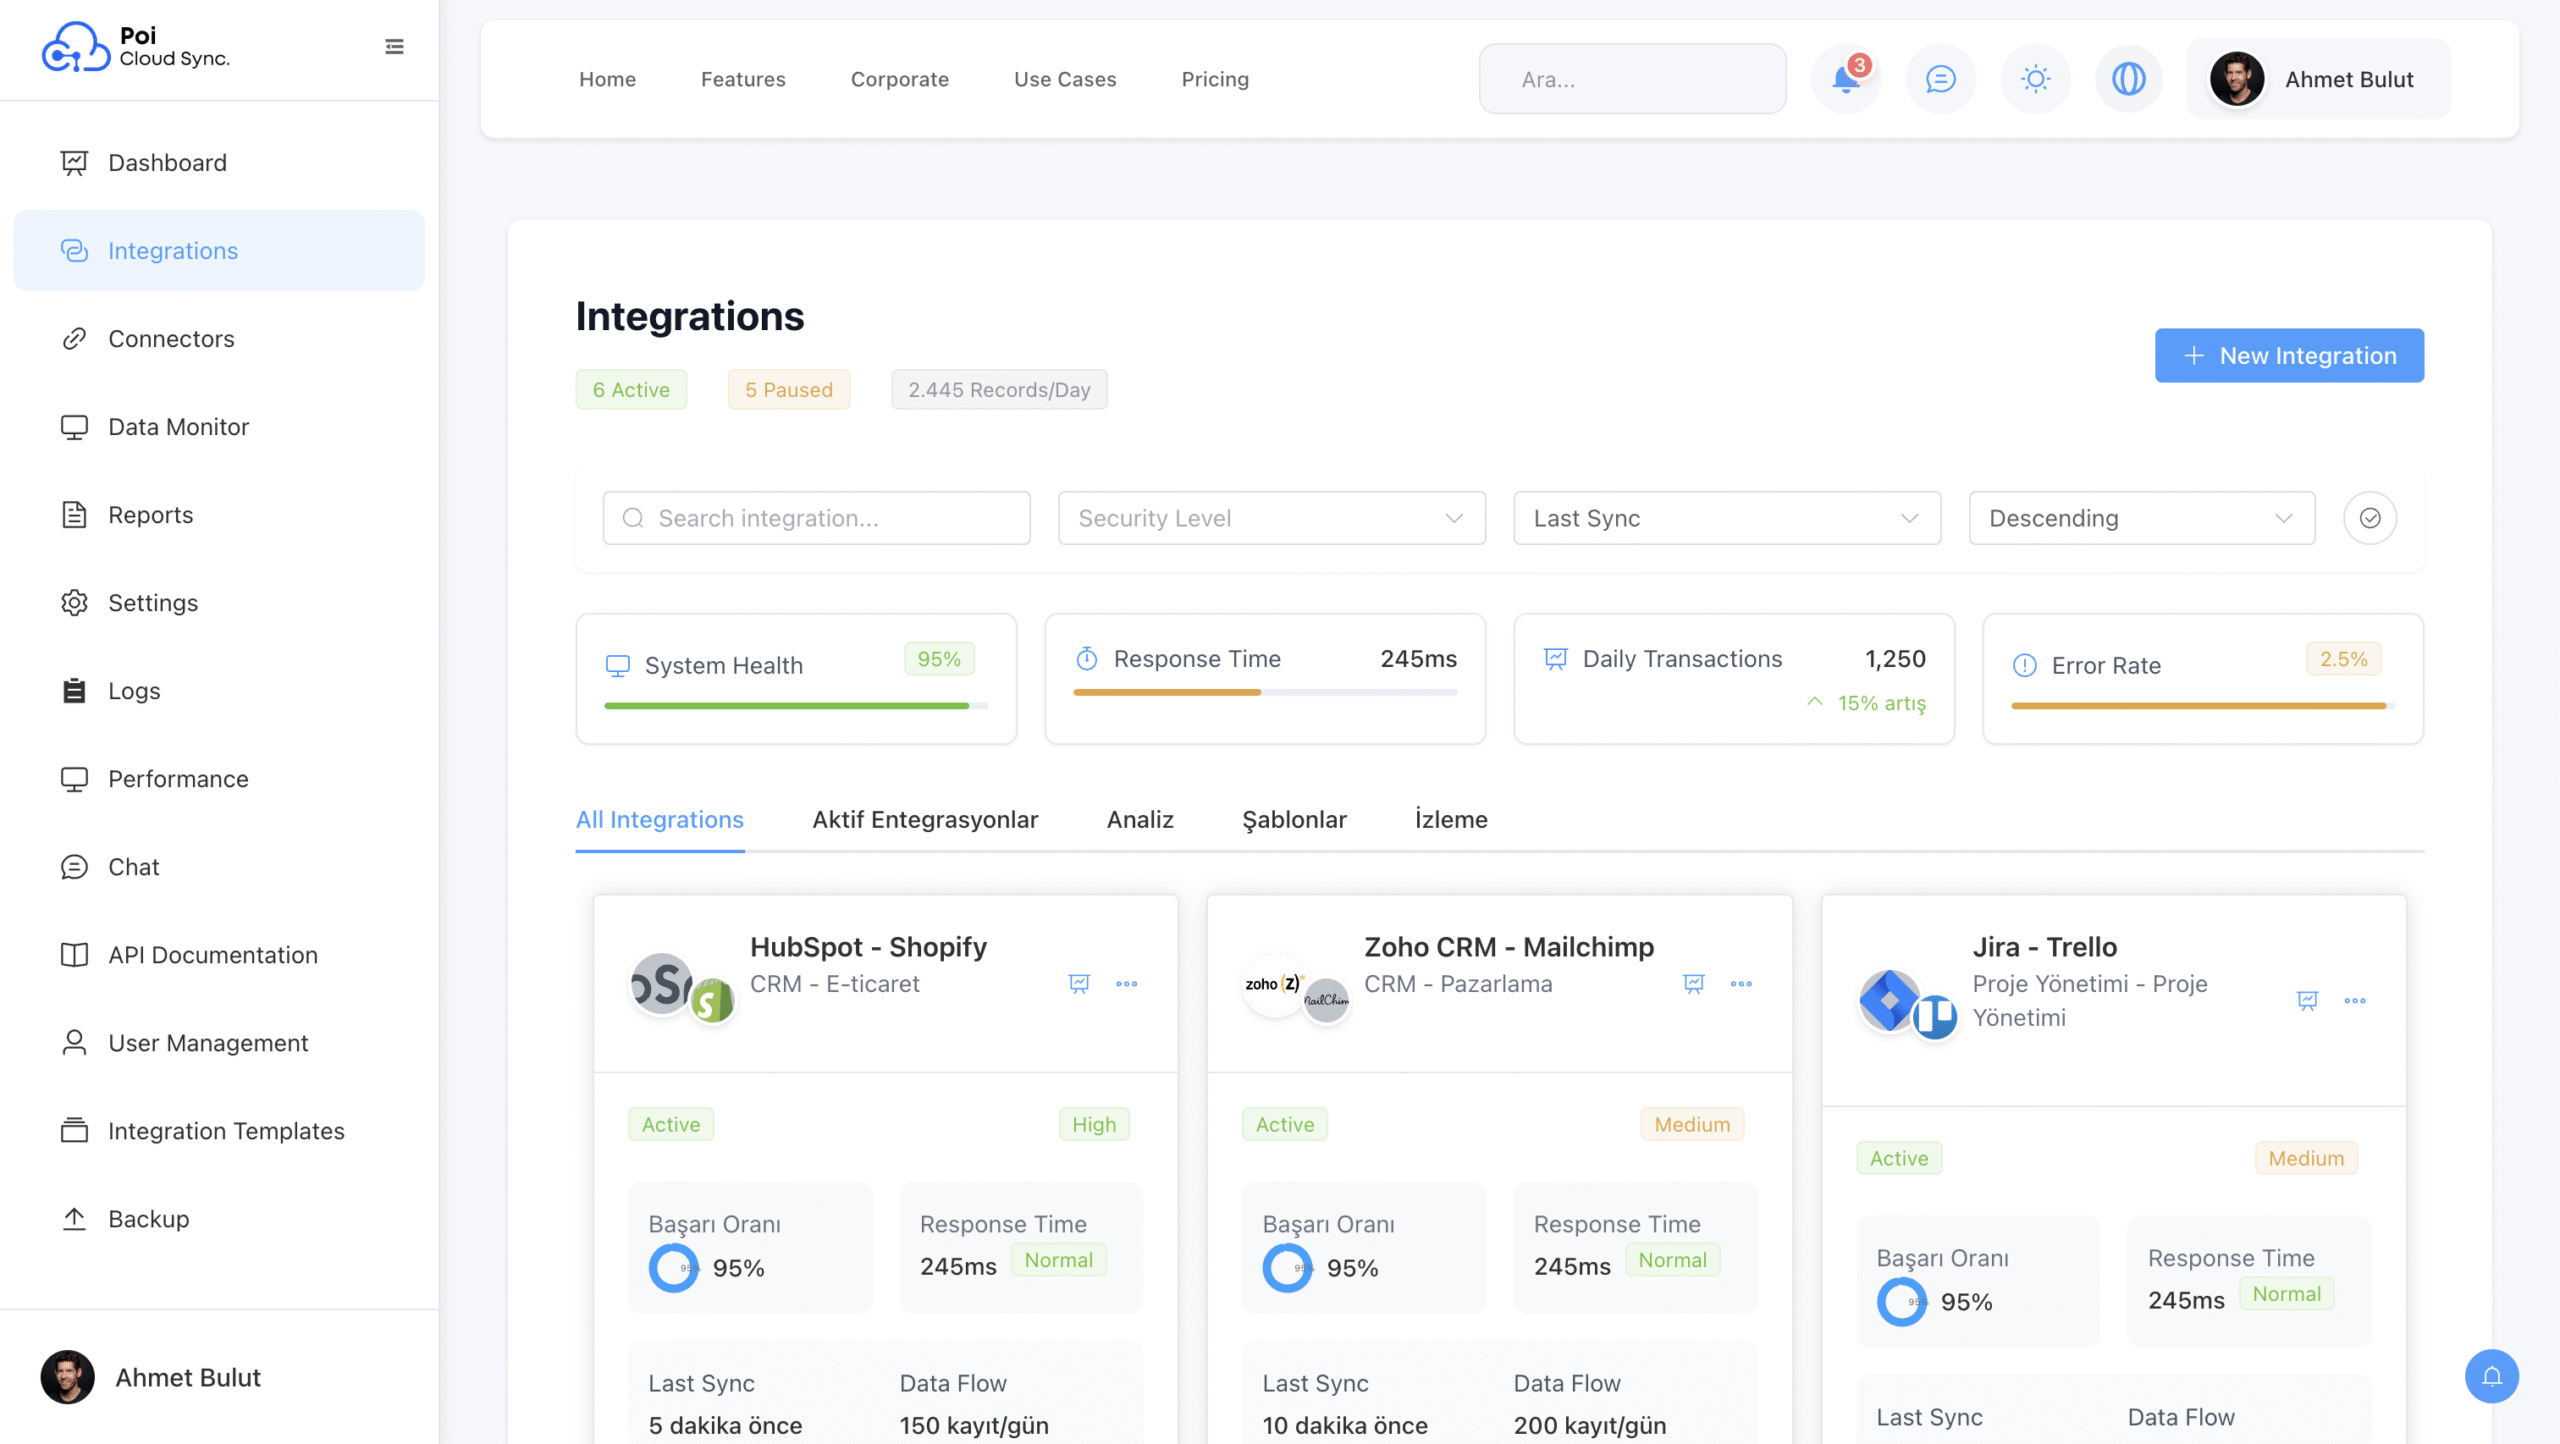Viewport: 2560px width, 1444px height.
Task: Open the language globe icon
Action: 2128,79
